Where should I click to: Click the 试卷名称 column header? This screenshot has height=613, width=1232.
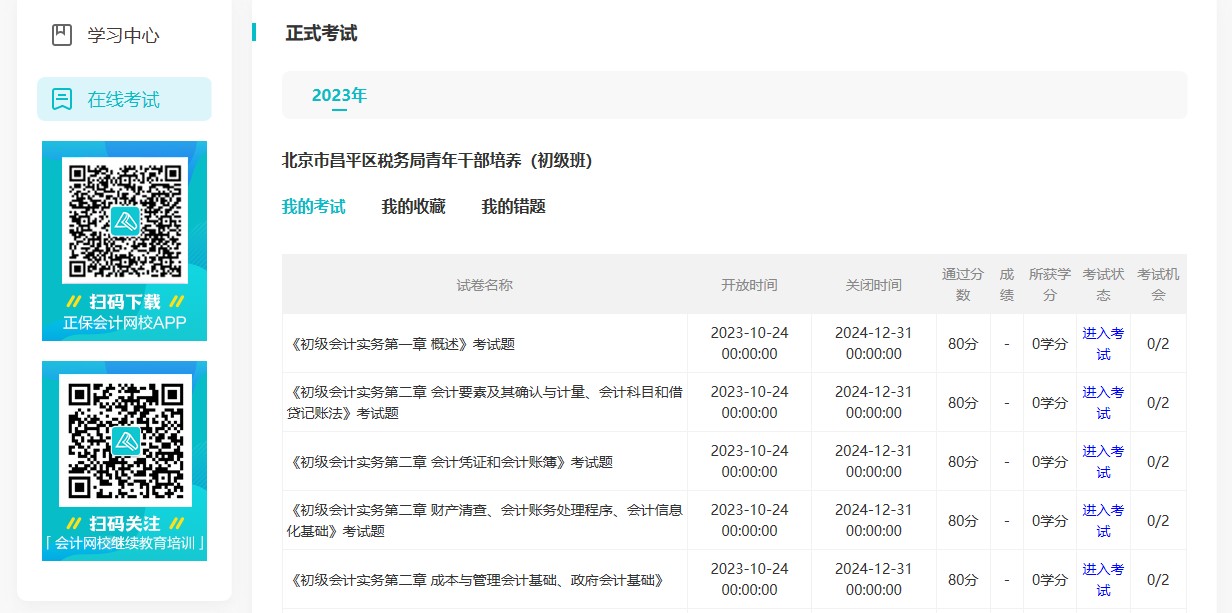(484, 285)
